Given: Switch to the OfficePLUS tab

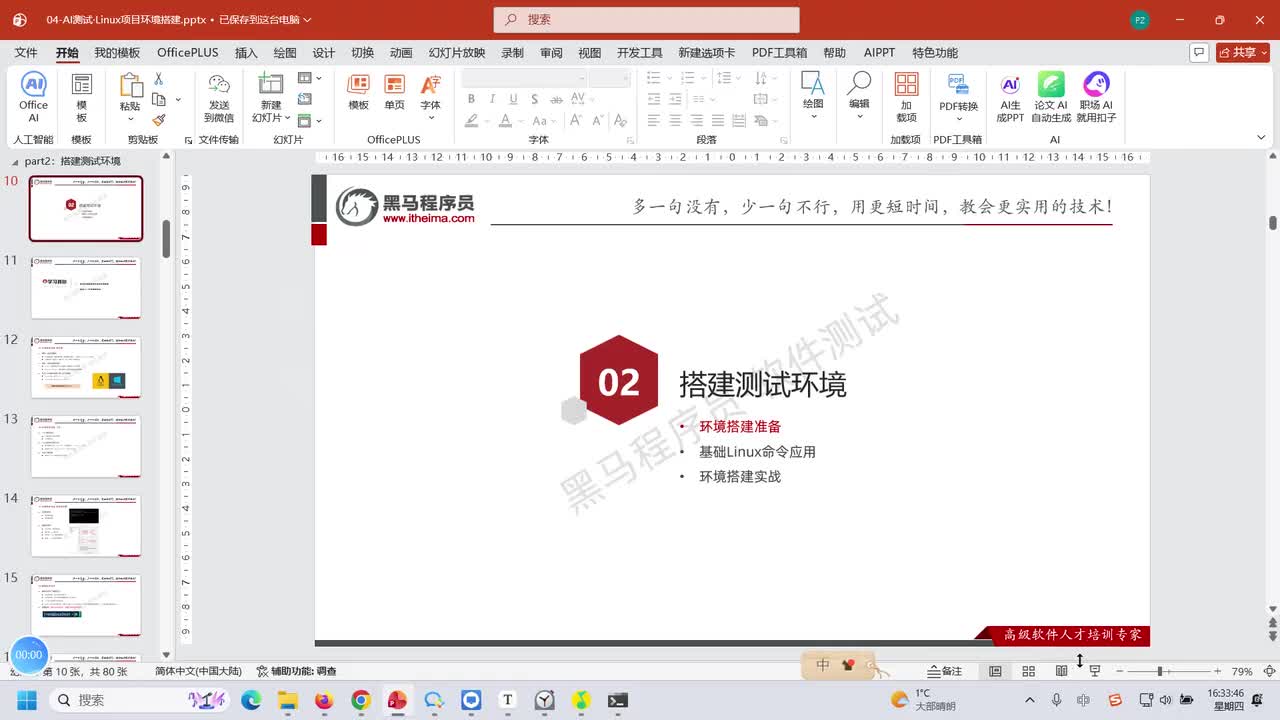Looking at the screenshot, I should 187,52.
